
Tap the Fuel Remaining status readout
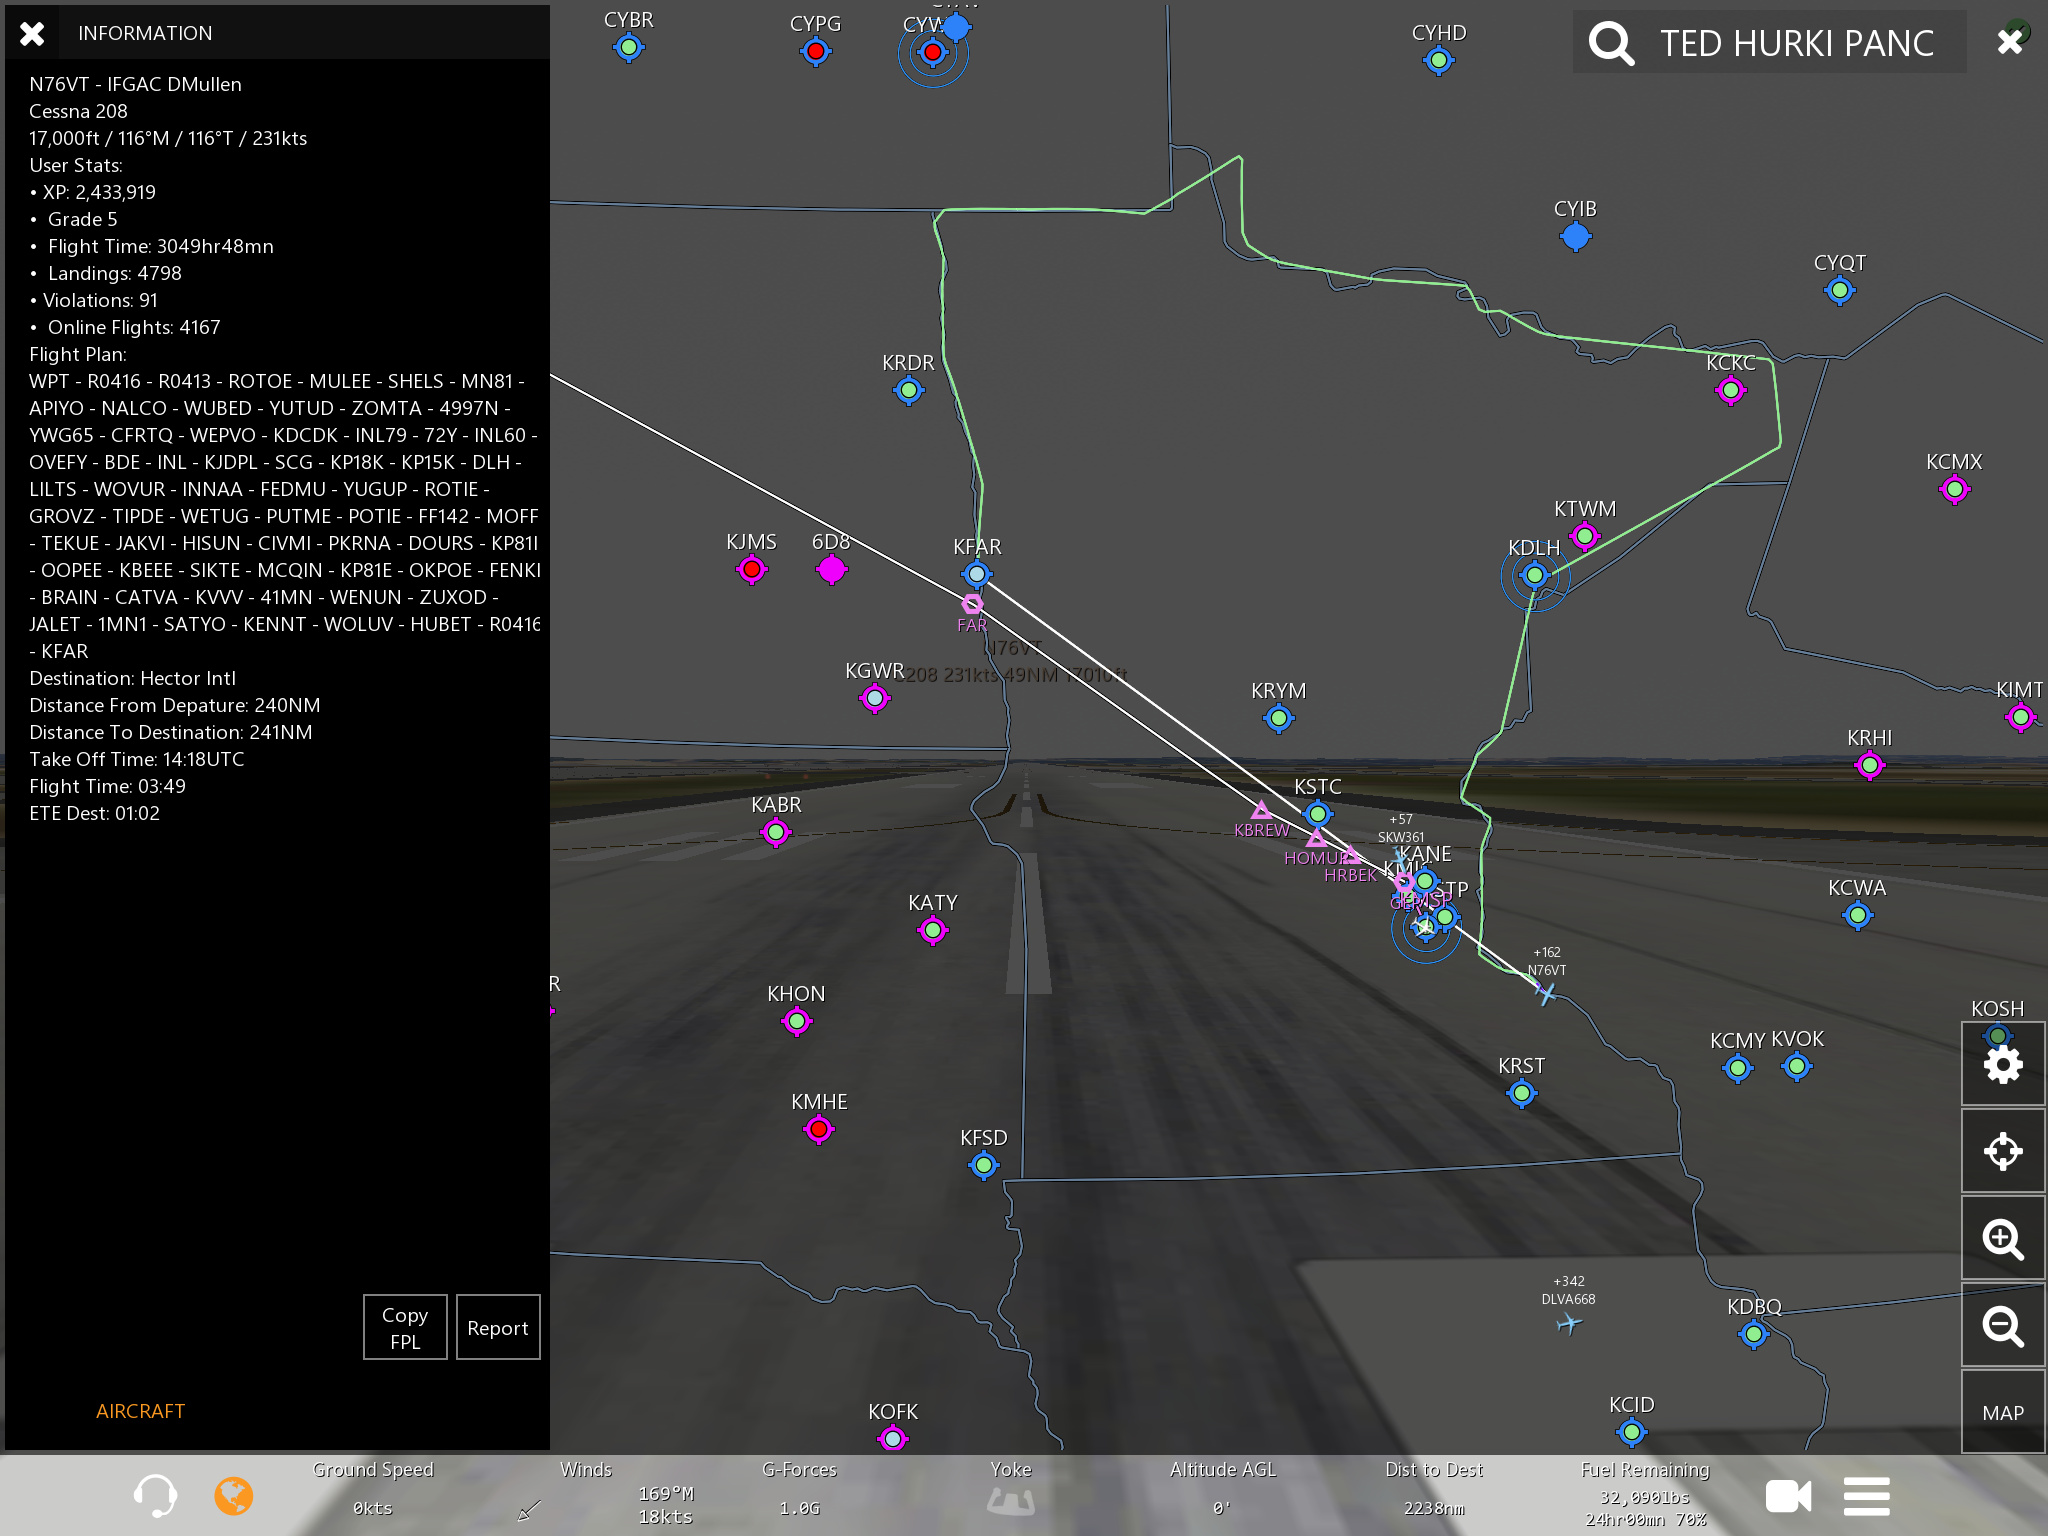(1645, 1496)
